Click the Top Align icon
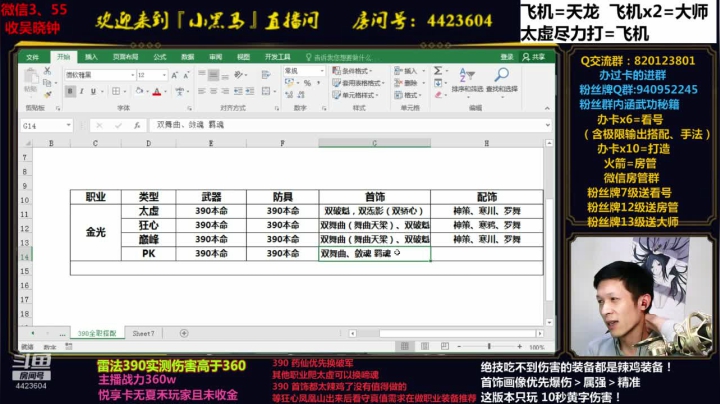 [202, 74]
